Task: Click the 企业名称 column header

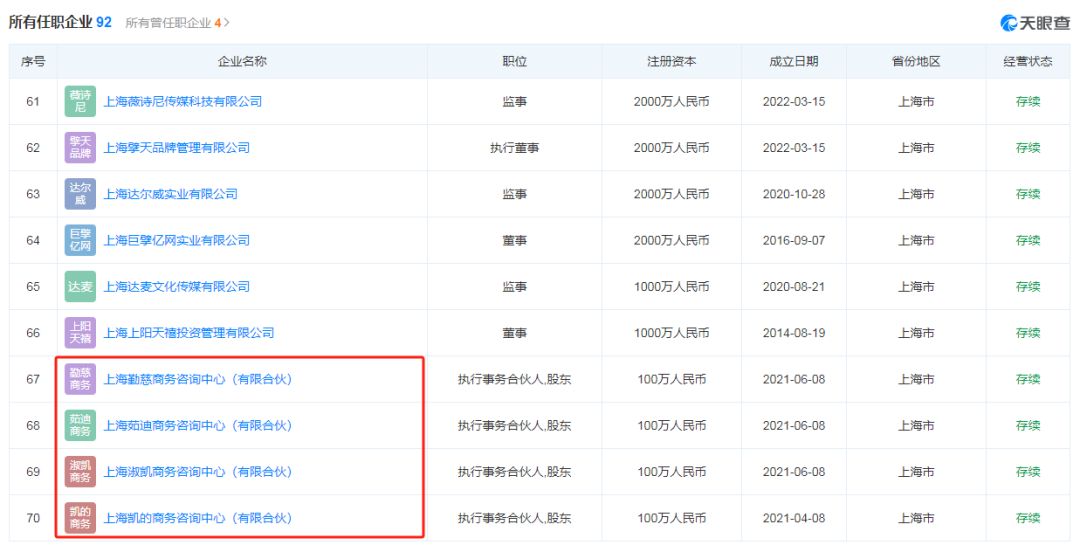Action: point(242,61)
